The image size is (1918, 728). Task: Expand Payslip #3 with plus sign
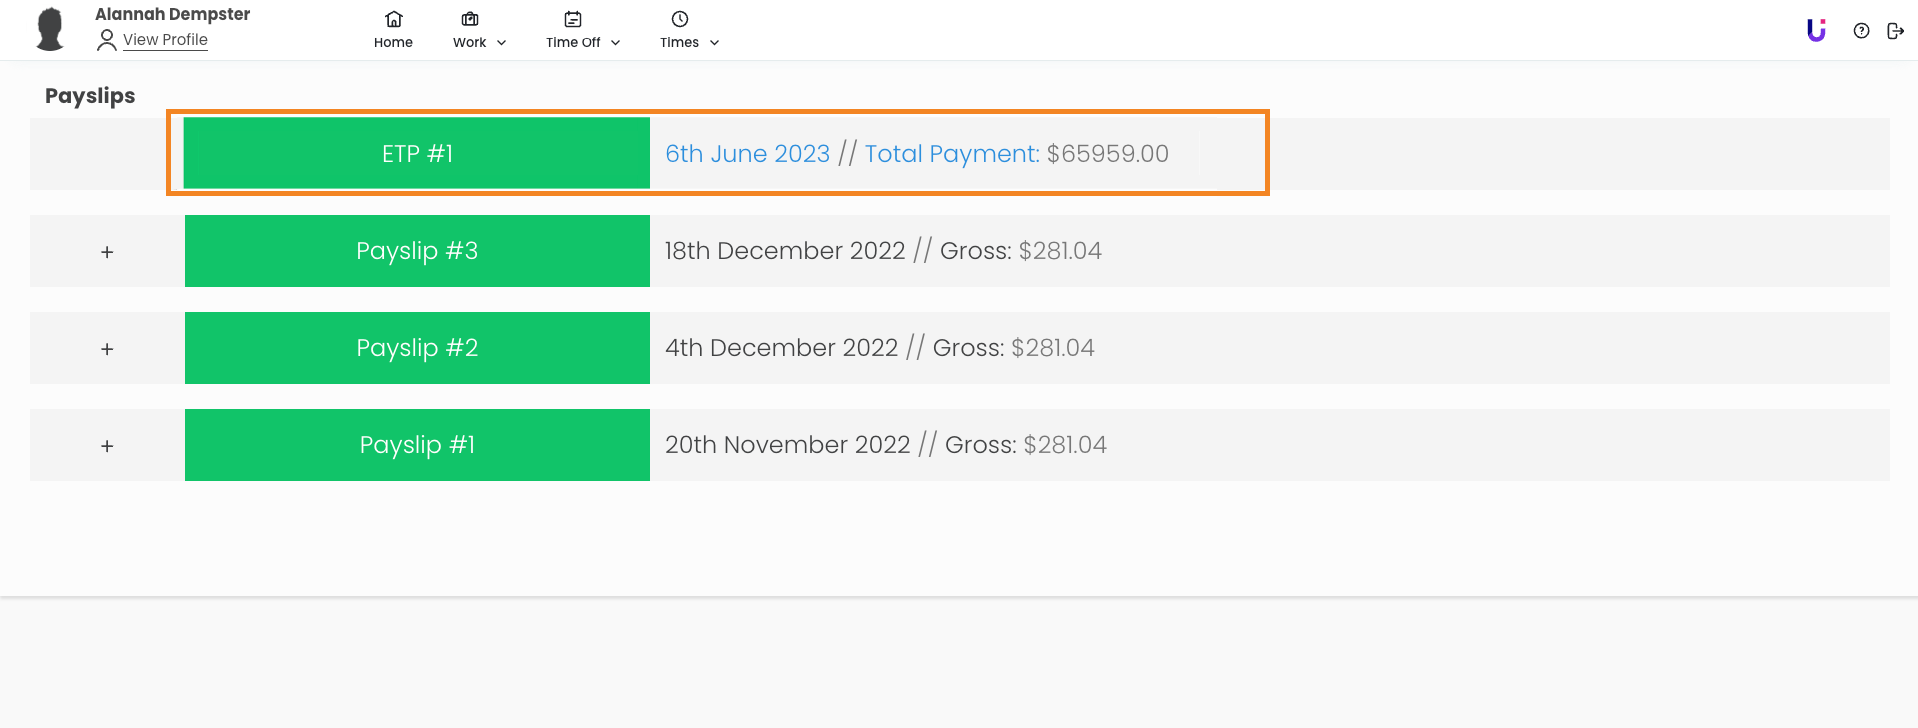[107, 252]
